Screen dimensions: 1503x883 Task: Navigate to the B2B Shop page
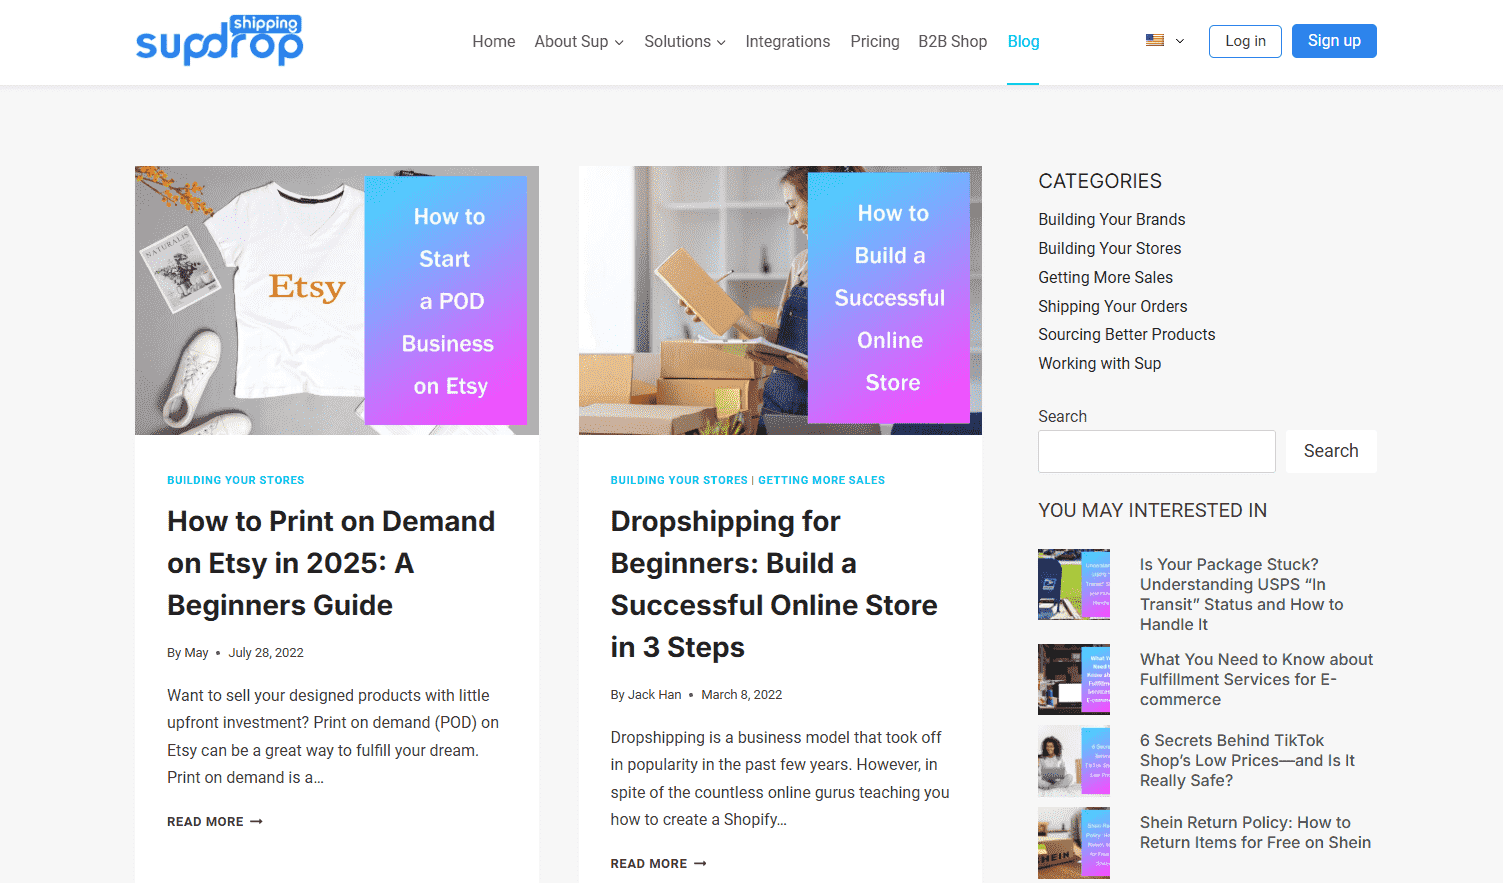(x=952, y=41)
